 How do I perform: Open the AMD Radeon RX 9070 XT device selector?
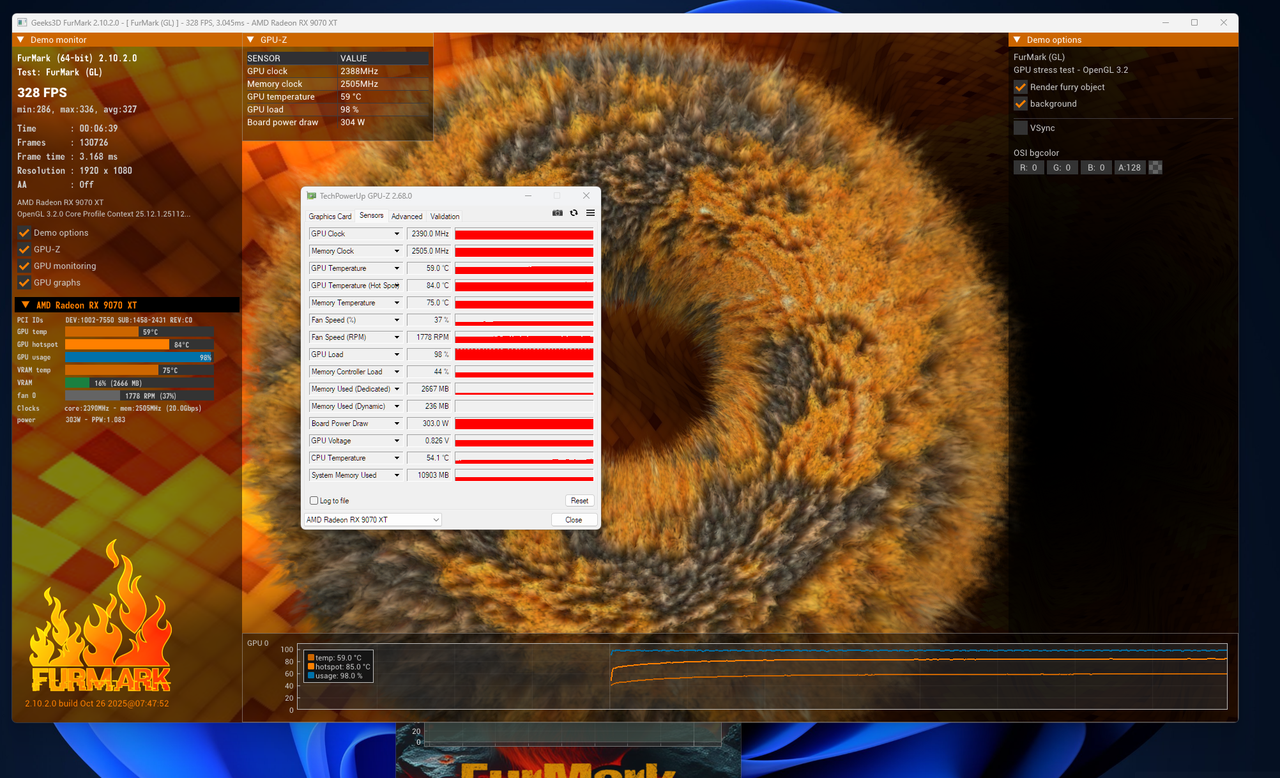(x=437, y=519)
